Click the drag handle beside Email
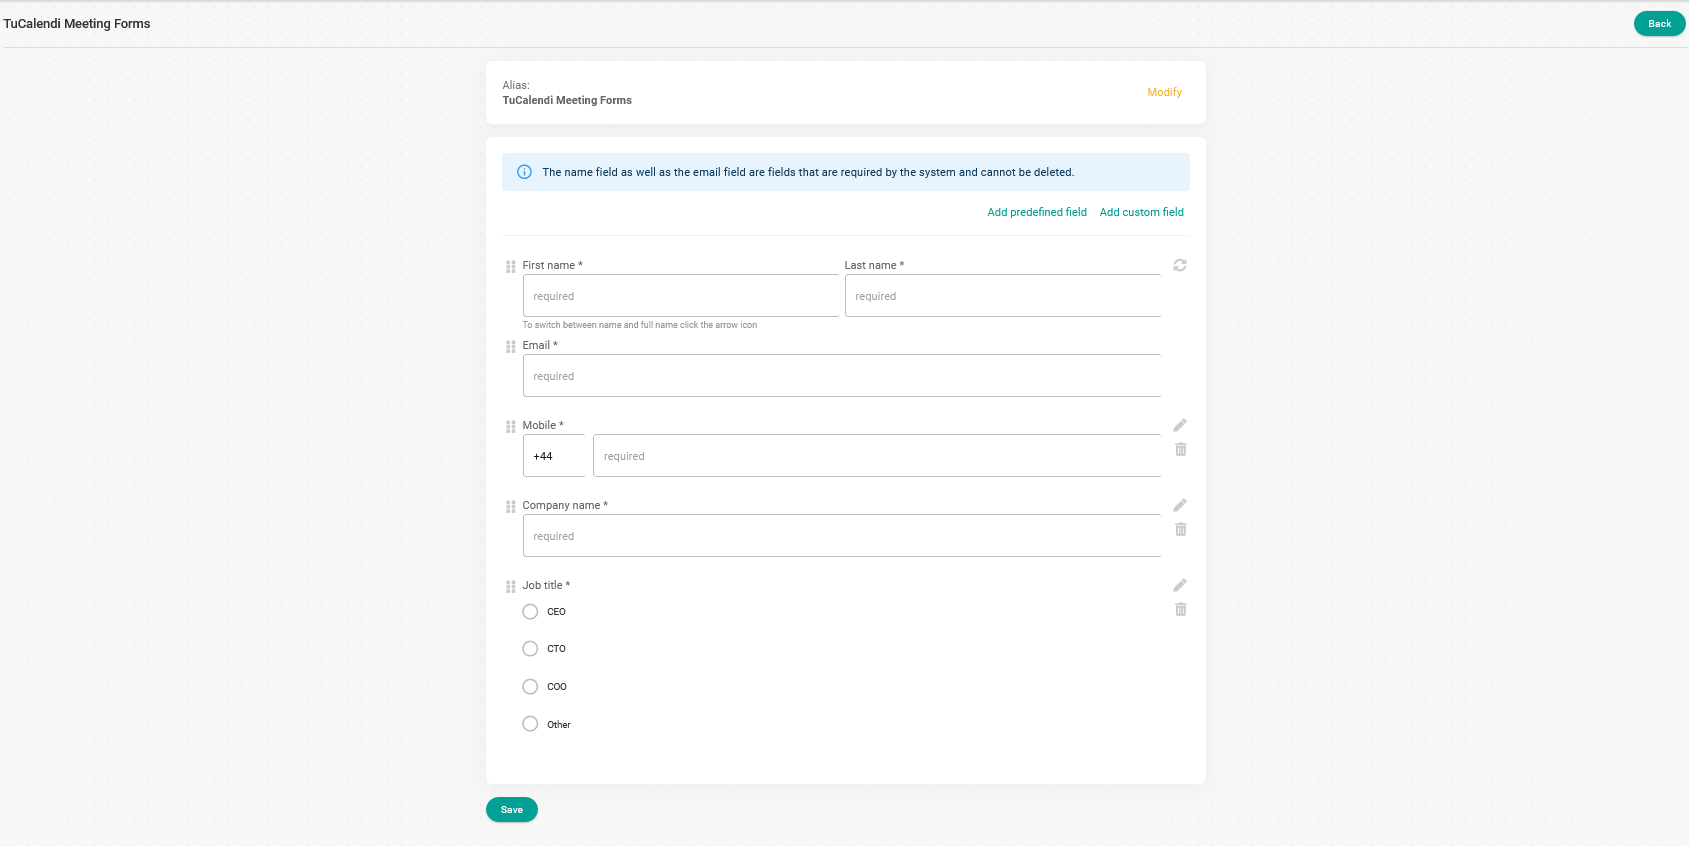Image resolution: width=1689 pixels, height=846 pixels. pyautogui.click(x=511, y=346)
